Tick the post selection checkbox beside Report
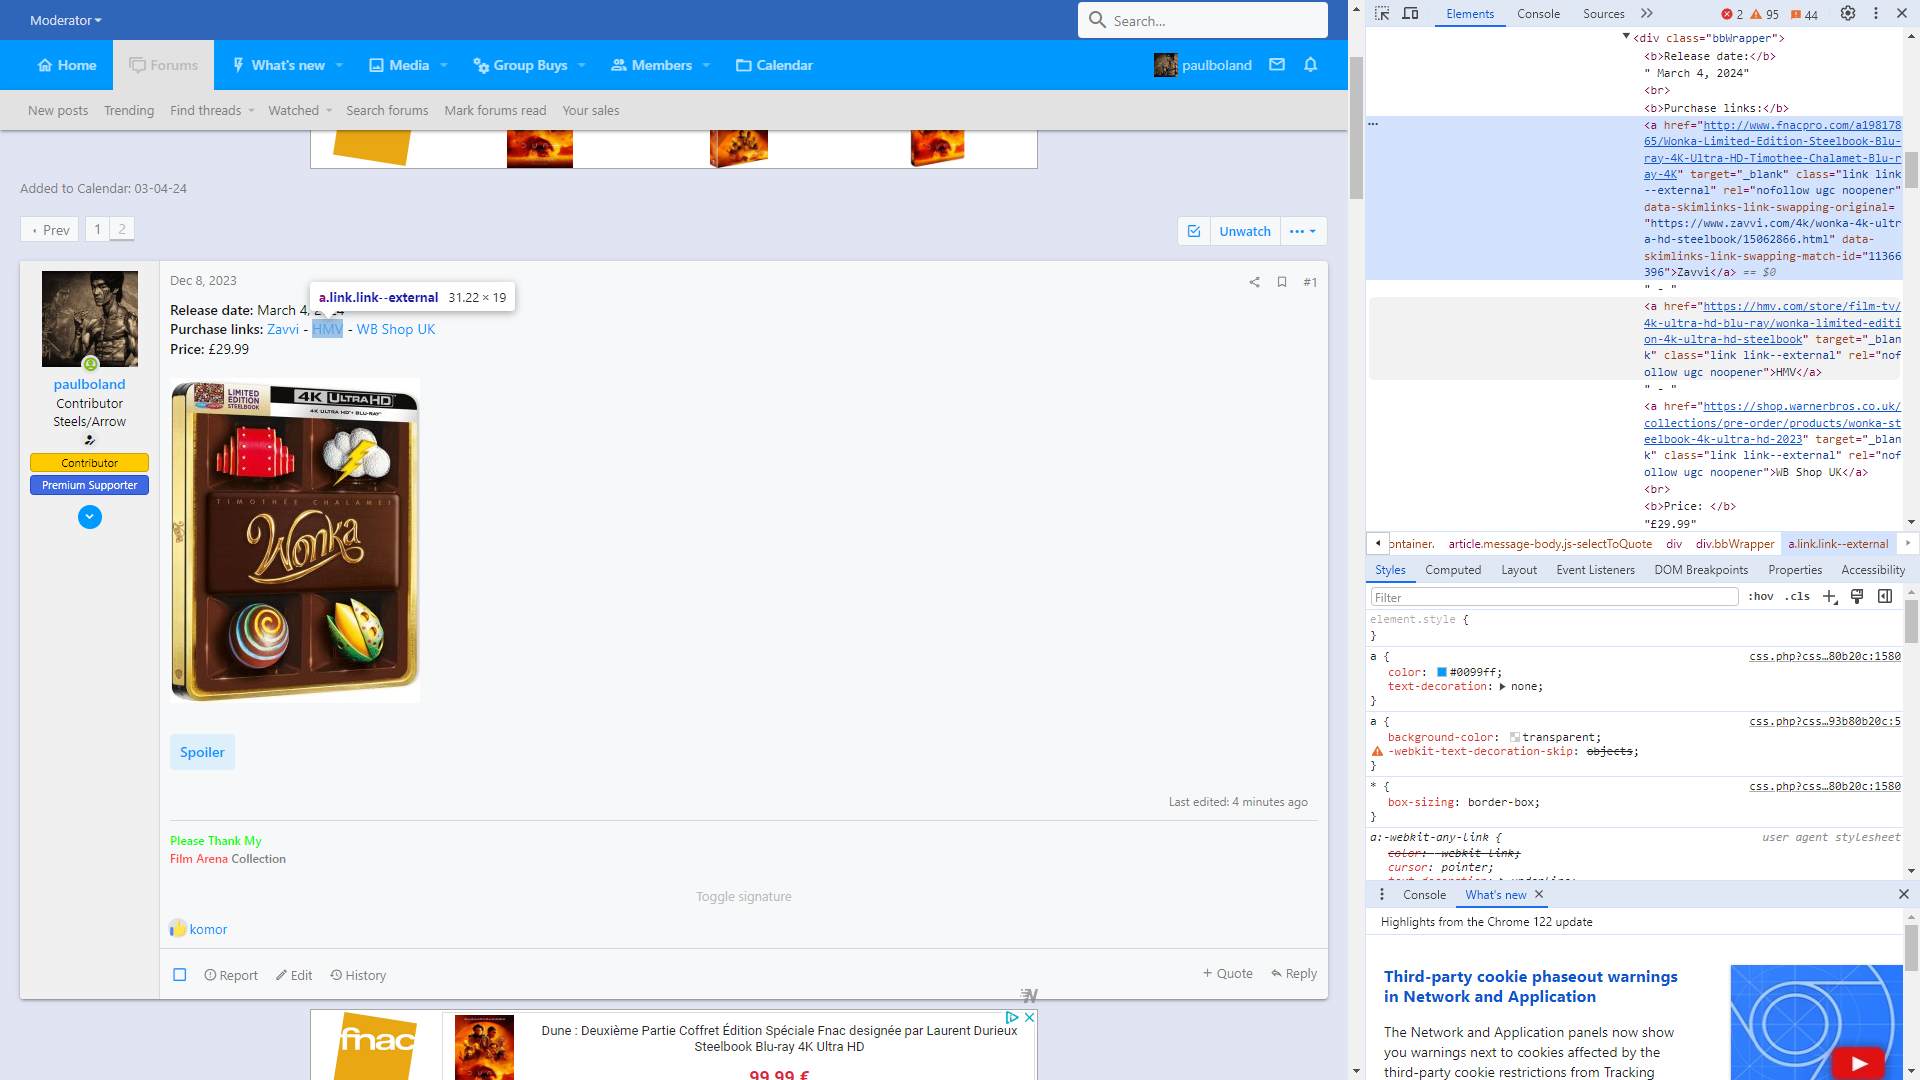The width and height of the screenshot is (1920, 1080). (180, 975)
